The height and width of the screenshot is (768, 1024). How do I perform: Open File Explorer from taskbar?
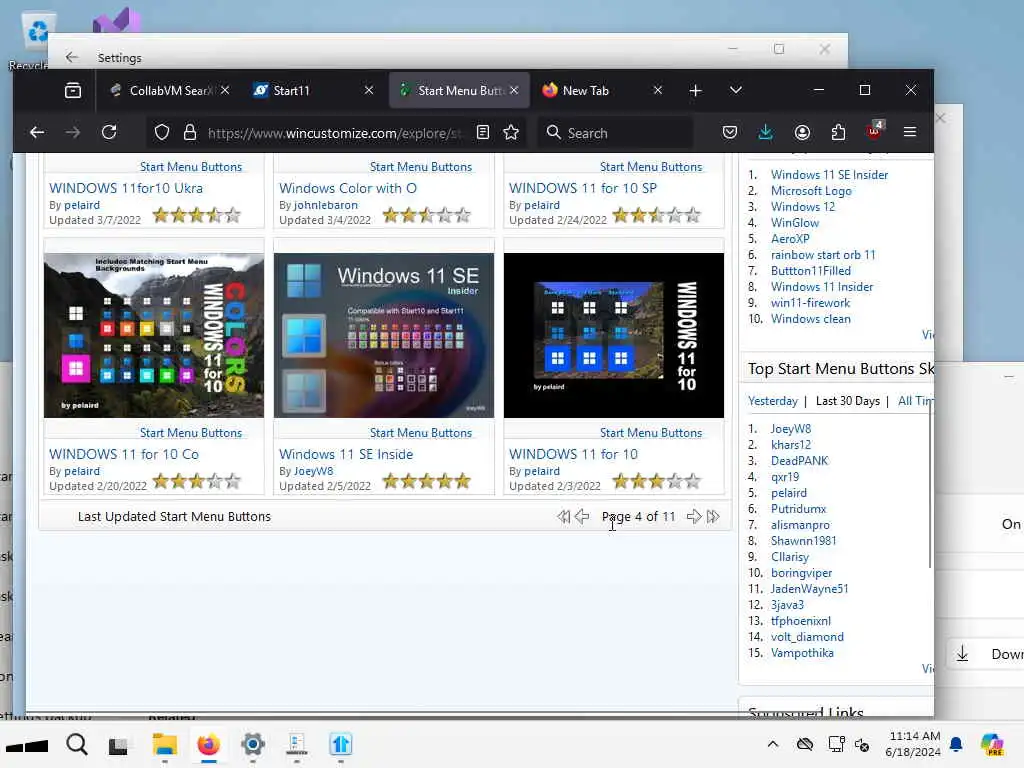[x=165, y=744]
